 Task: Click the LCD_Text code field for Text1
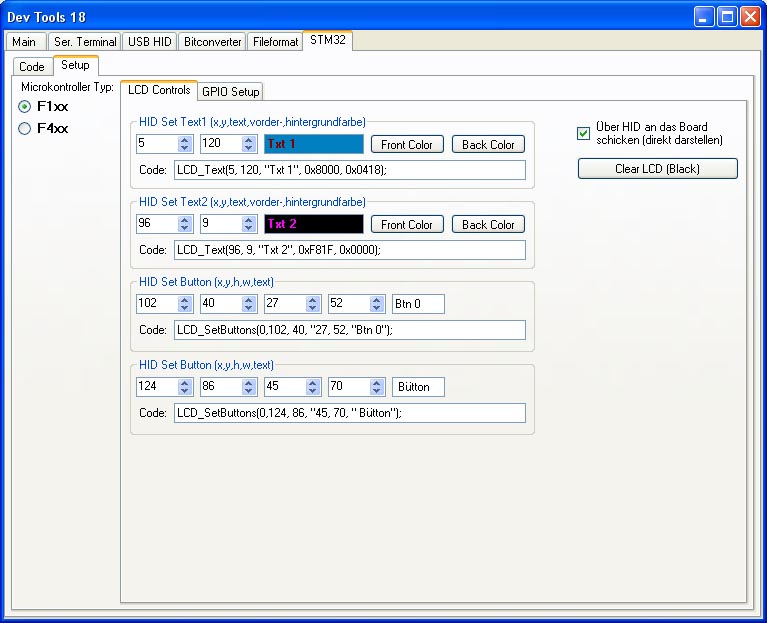tap(350, 170)
